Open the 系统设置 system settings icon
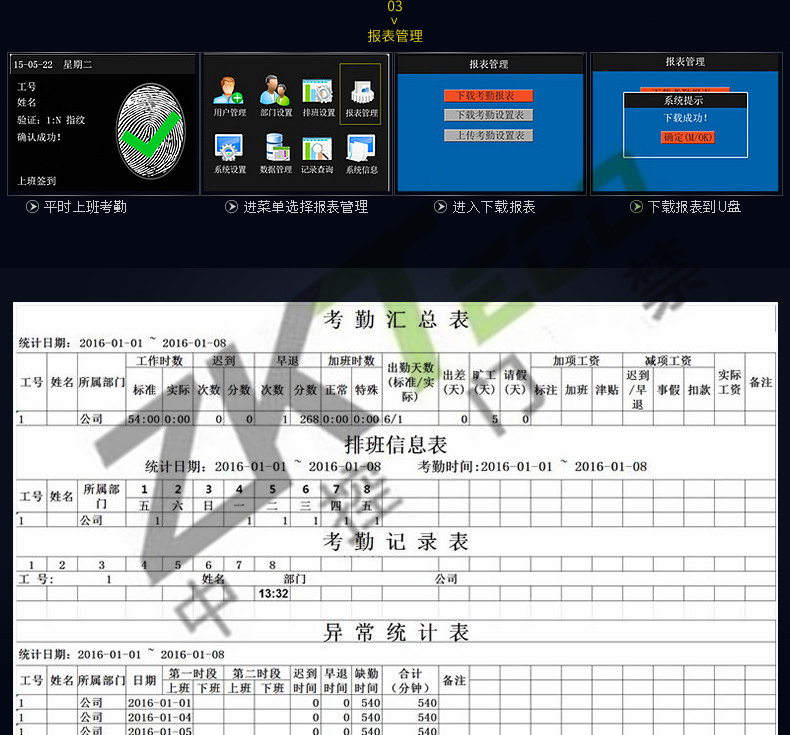Image resolution: width=790 pixels, height=735 pixels. [229, 150]
